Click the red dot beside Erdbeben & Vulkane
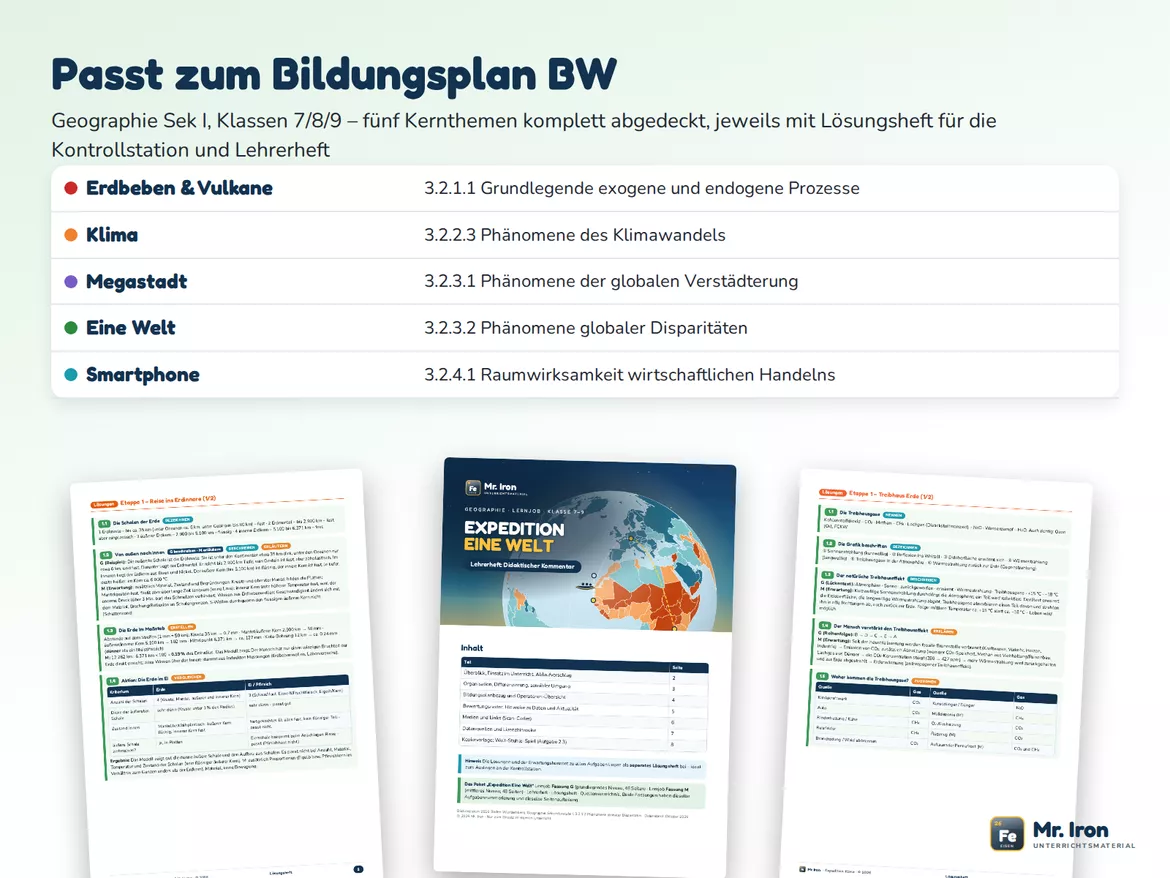This screenshot has width=1170, height=878. tap(71, 188)
